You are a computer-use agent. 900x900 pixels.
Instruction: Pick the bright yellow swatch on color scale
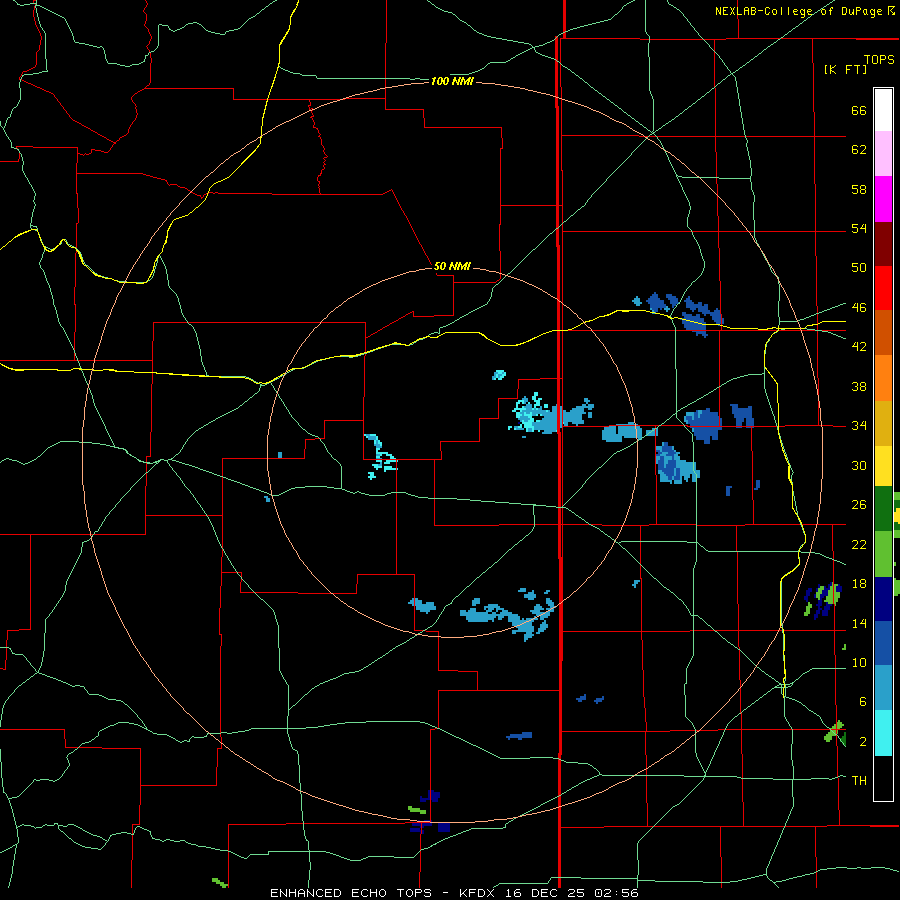click(883, 466)
